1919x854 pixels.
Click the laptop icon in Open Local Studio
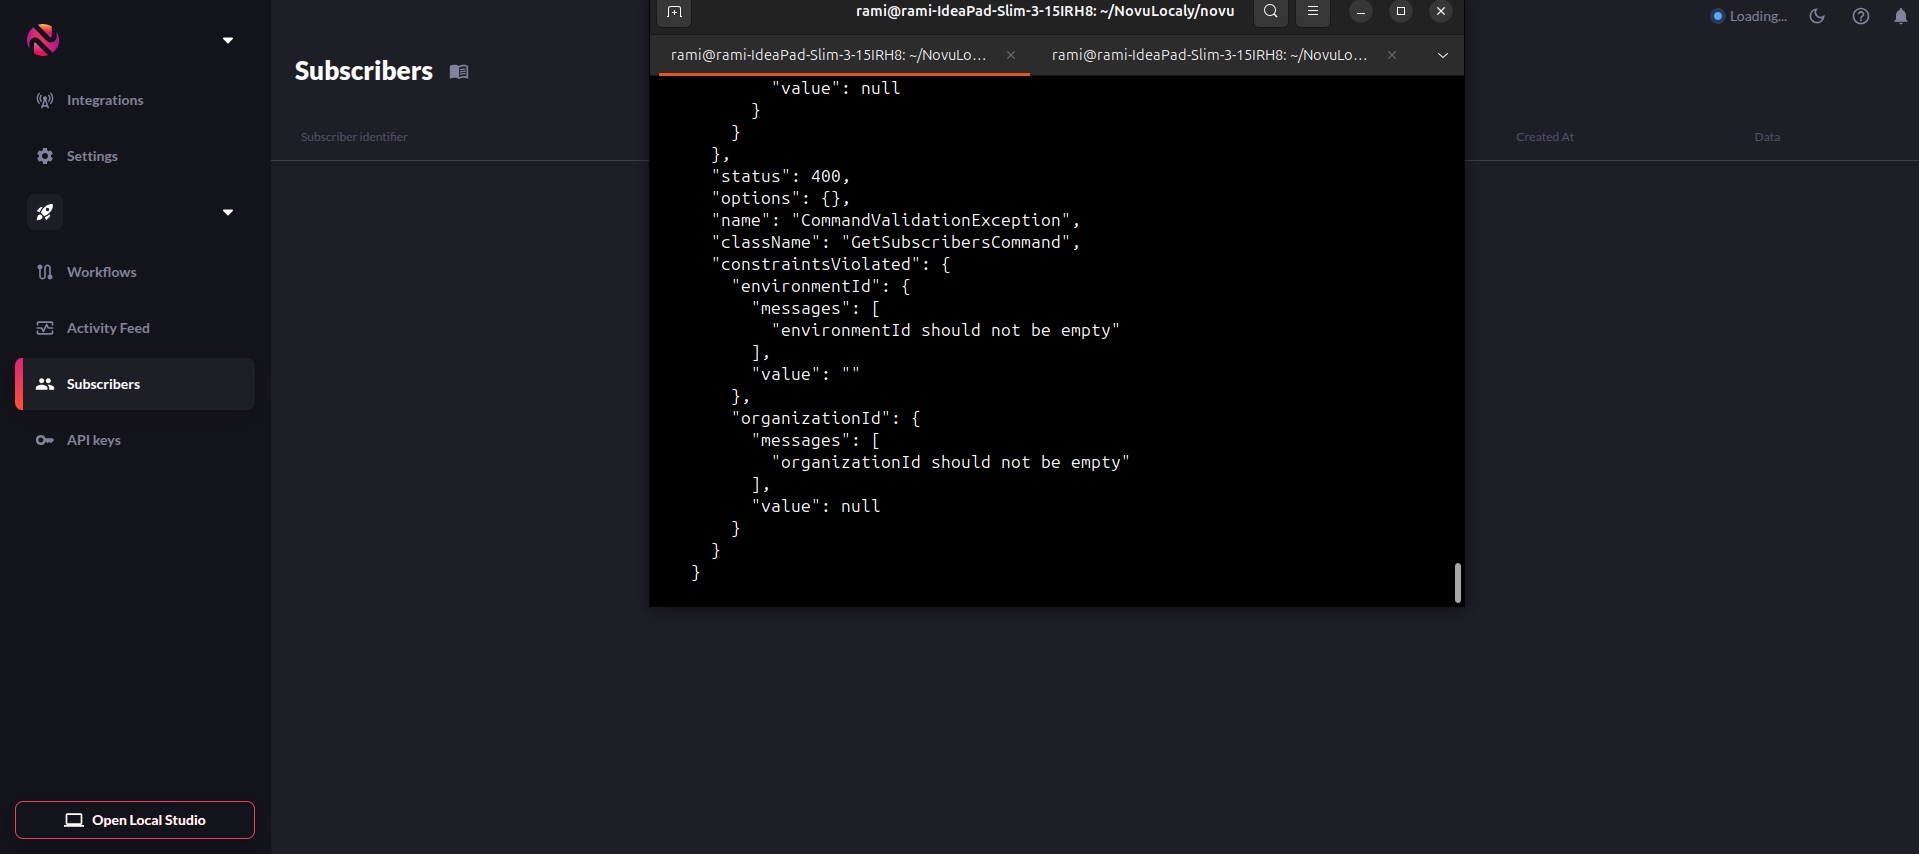pos(74,820)
